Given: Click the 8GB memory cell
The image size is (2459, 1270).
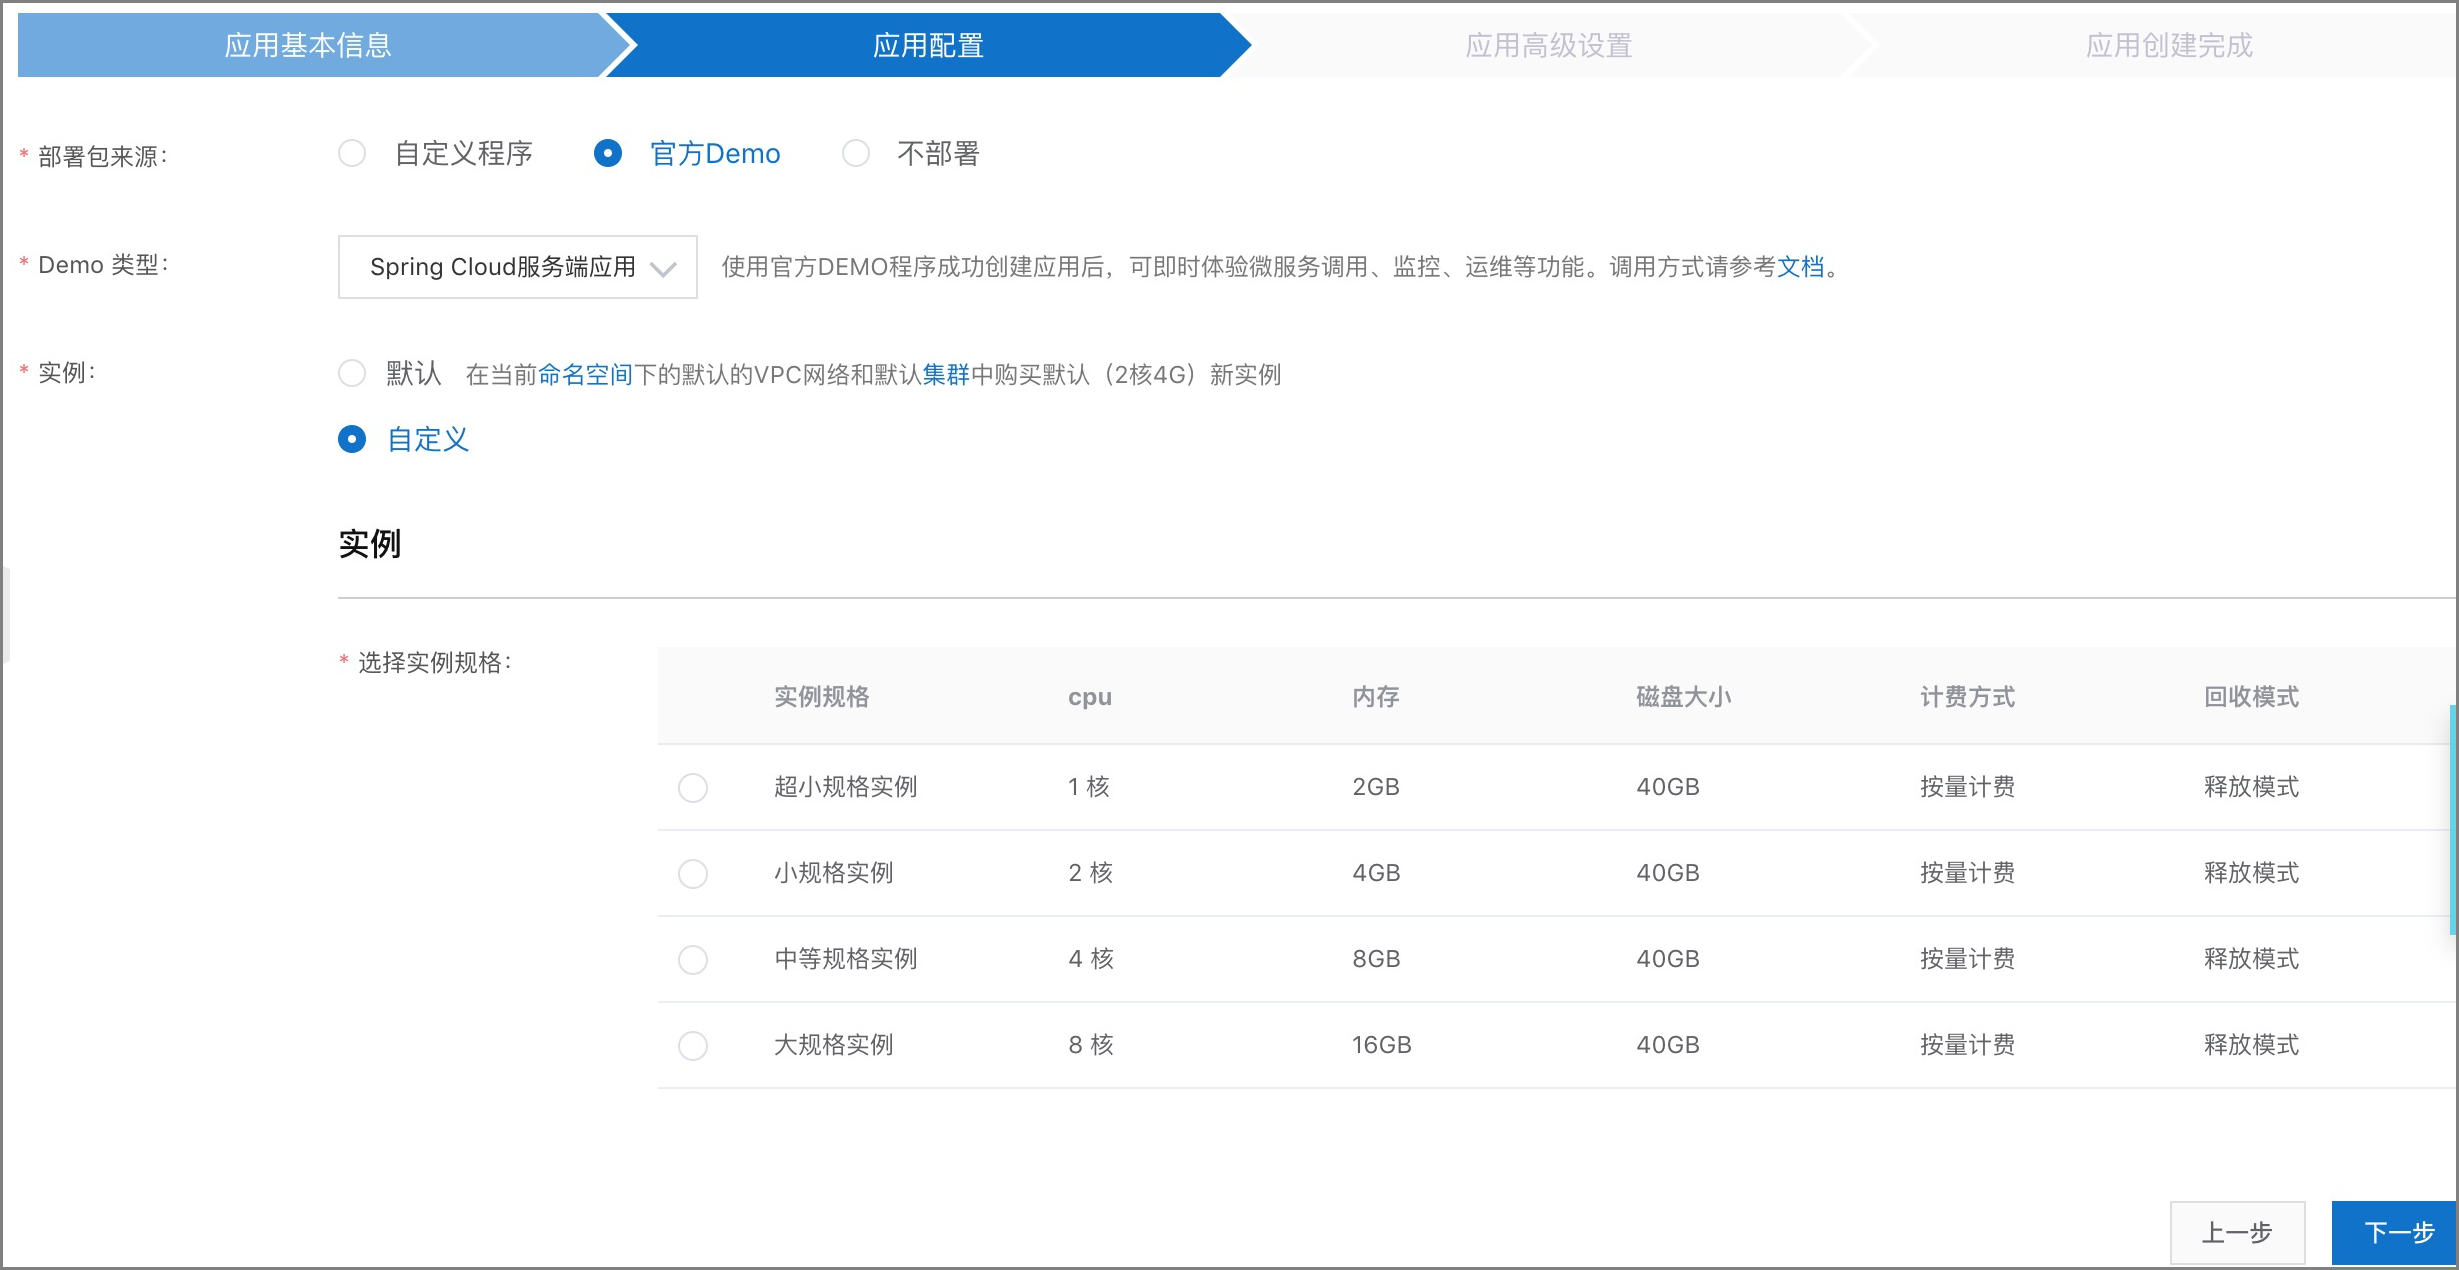Looking at the screenshot, I should pos(1376,959).
